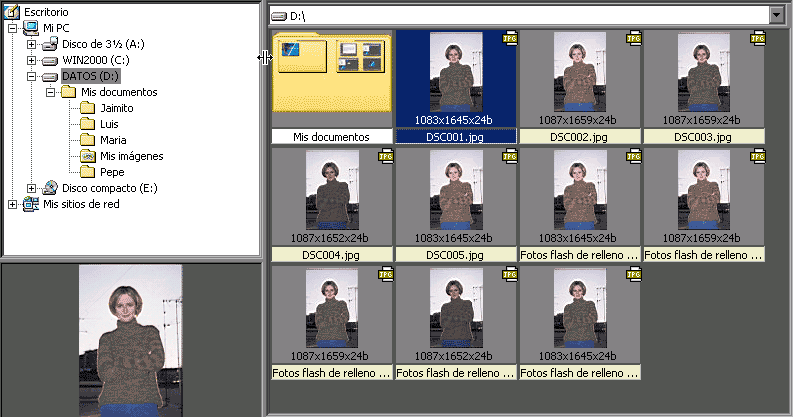Screen dimensions: 793x417
Task: Collapse the Mis documentos tree node
Action: point(51,92)
